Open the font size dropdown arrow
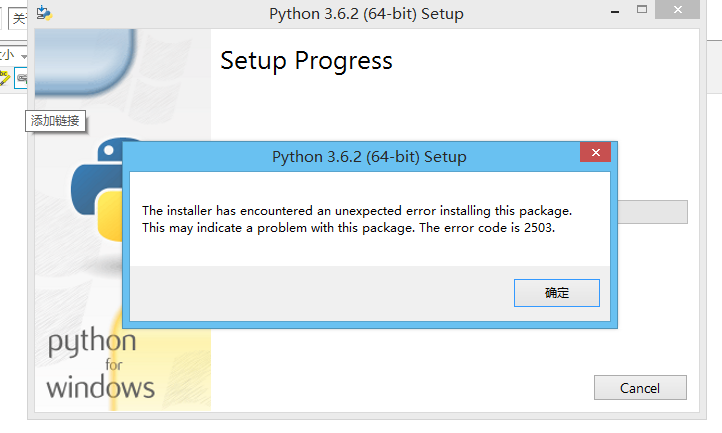The image size is (722, 433). pos(22,55)
